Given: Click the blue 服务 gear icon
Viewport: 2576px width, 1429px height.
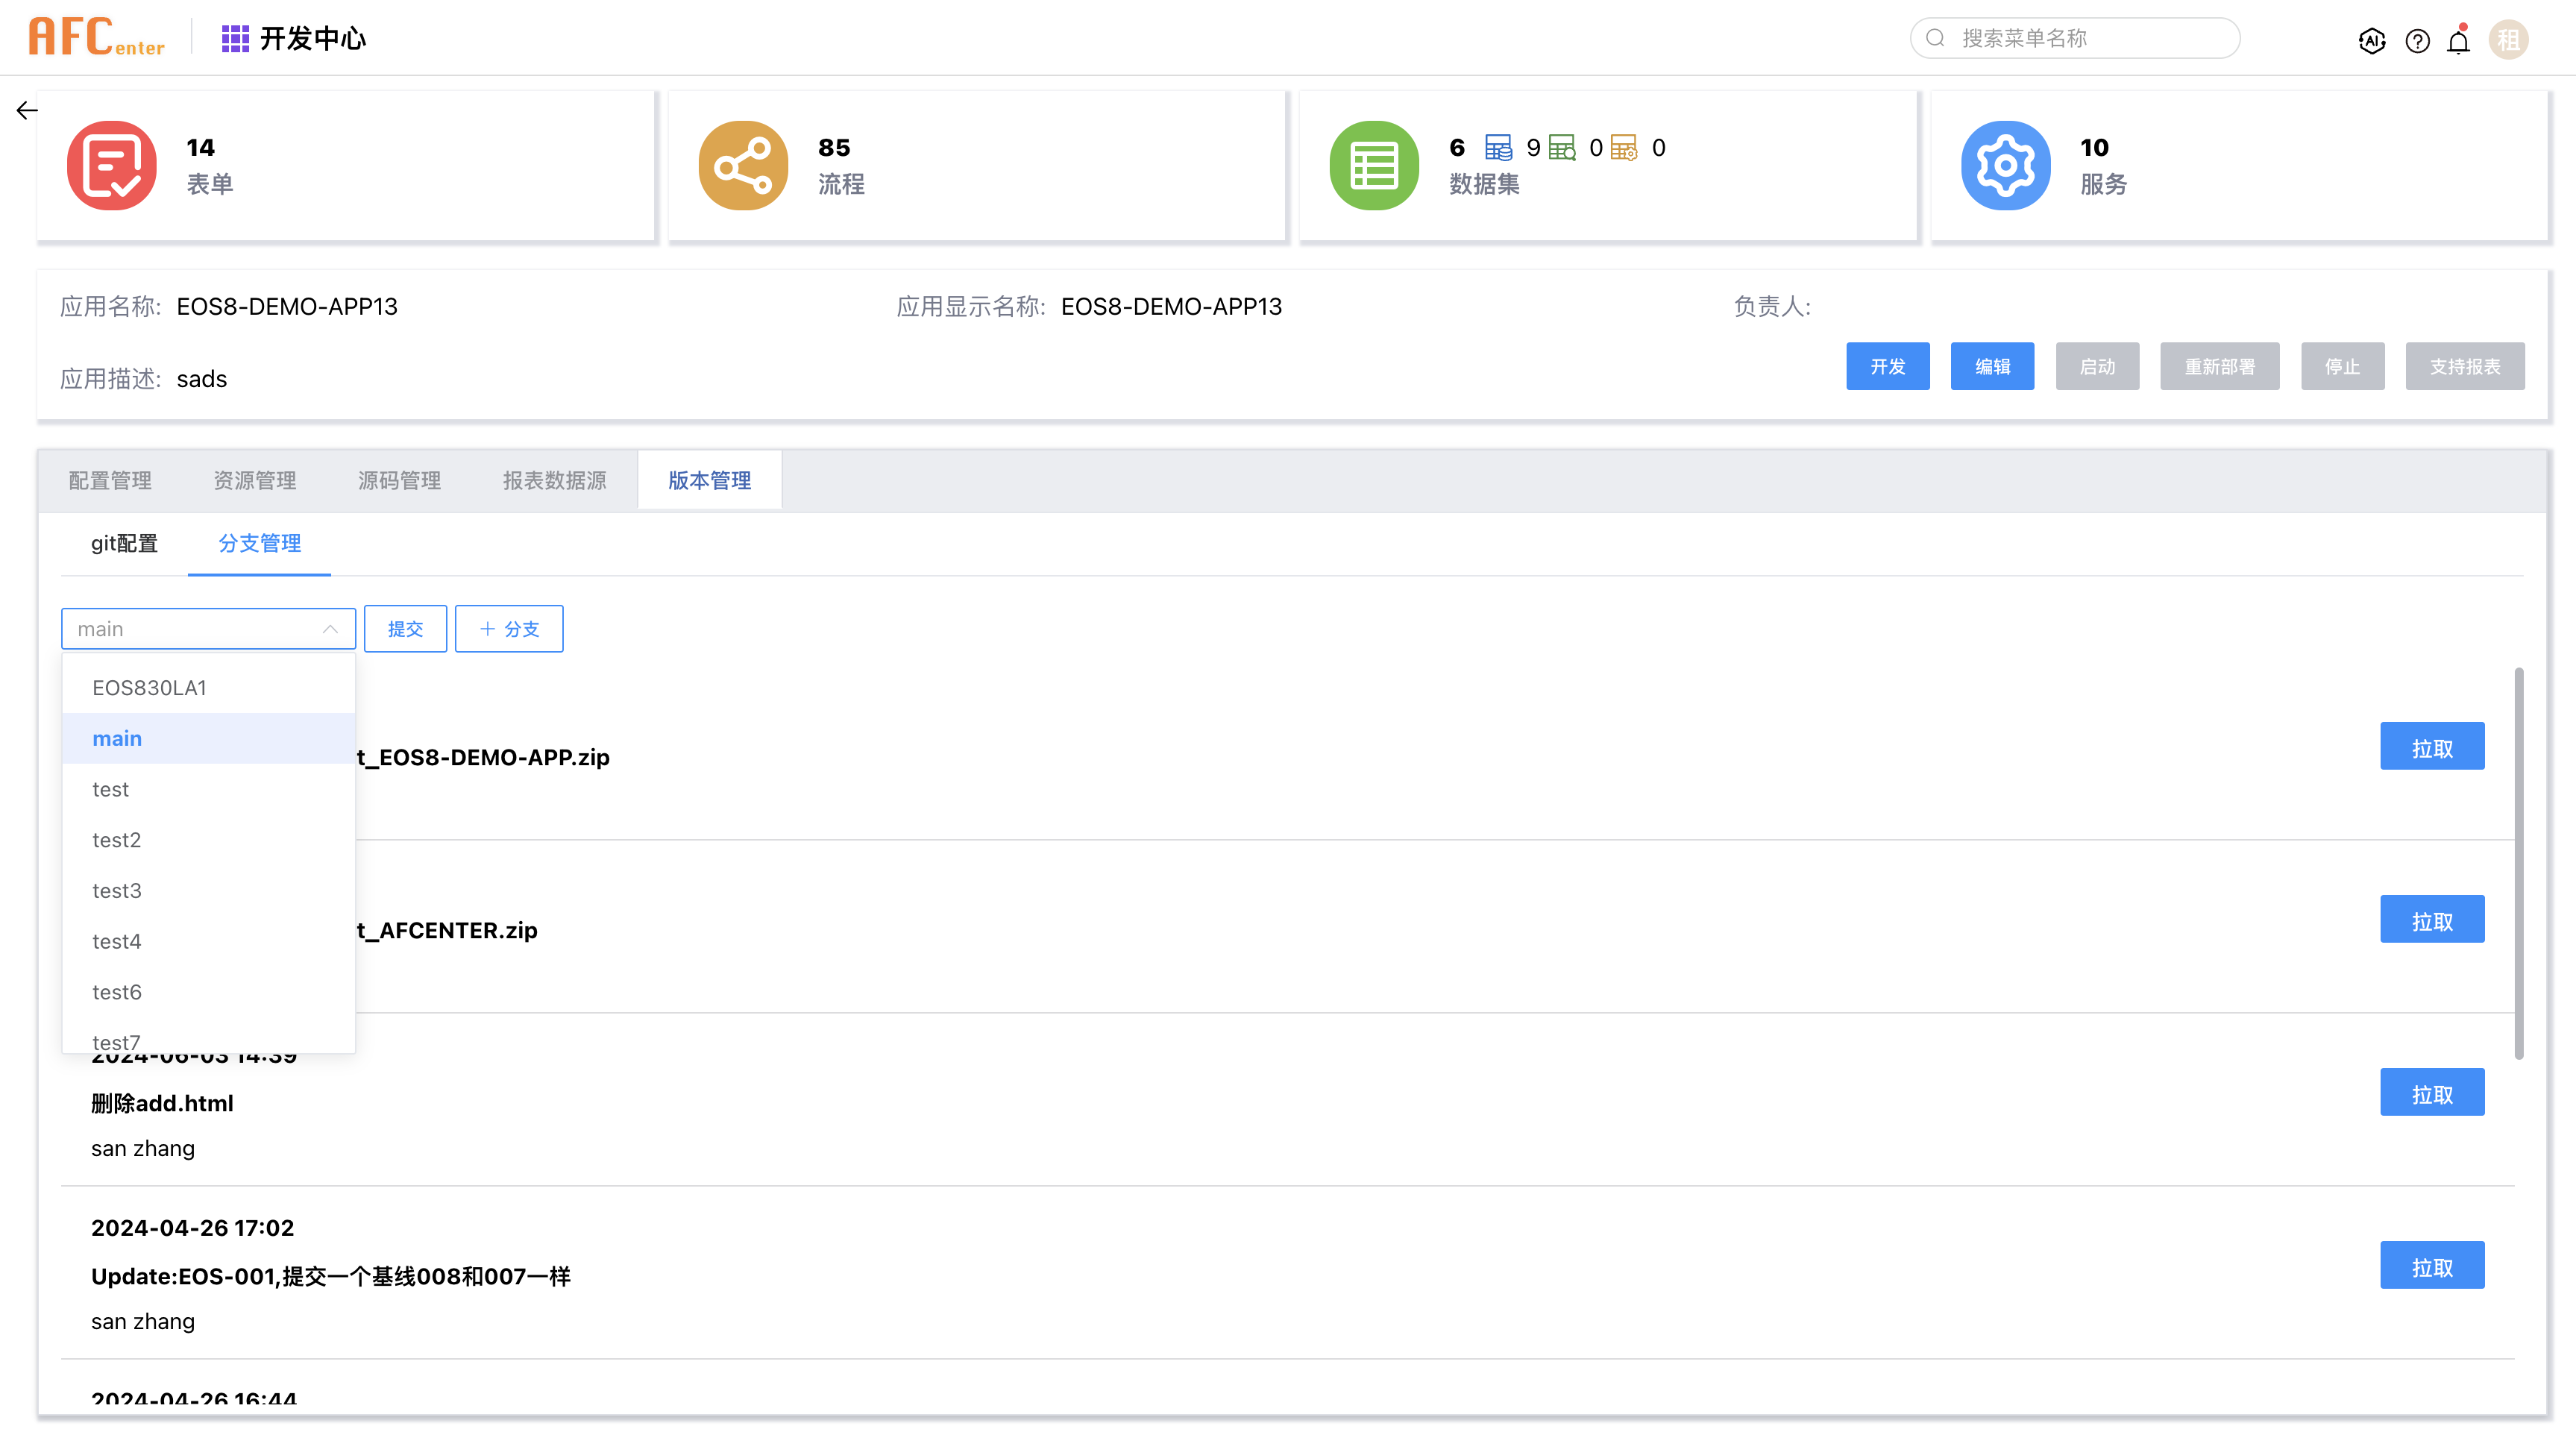Looking at the screenshot, I should tap(2005, 165).
